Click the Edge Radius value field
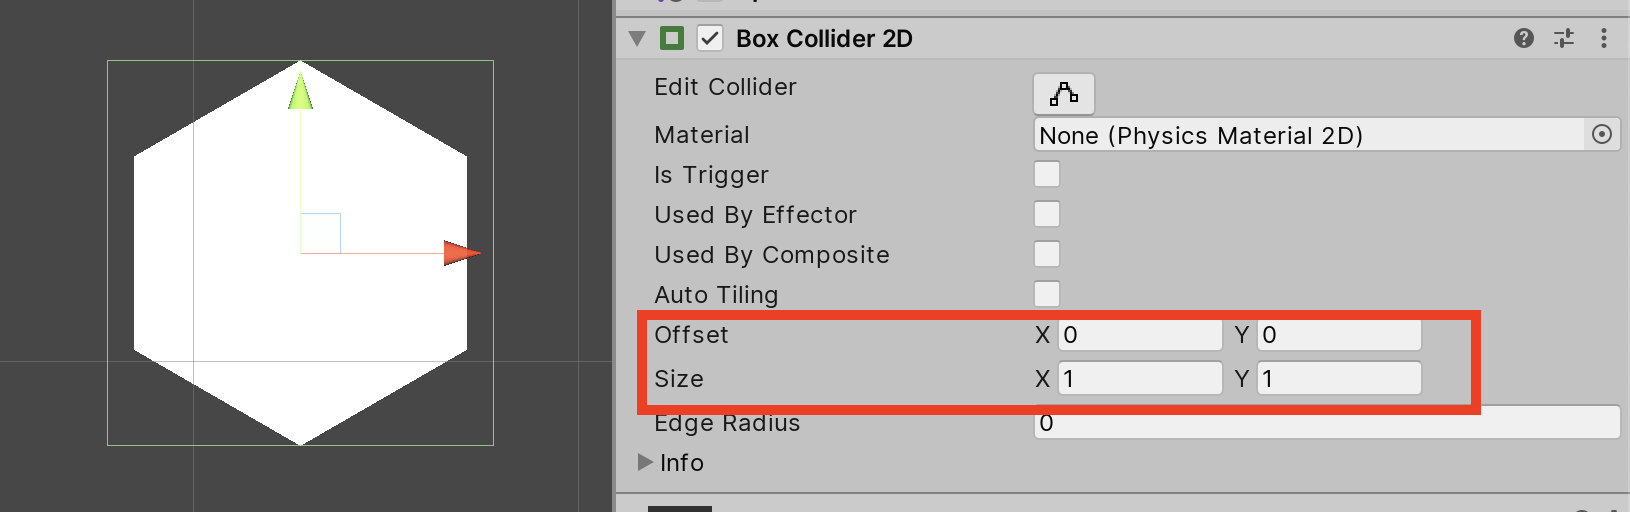Screen dimensions: 1630x512 1326,423
